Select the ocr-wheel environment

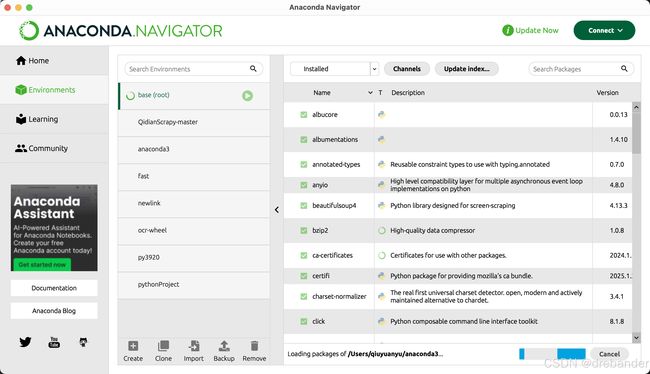click(x=194, y=230)
